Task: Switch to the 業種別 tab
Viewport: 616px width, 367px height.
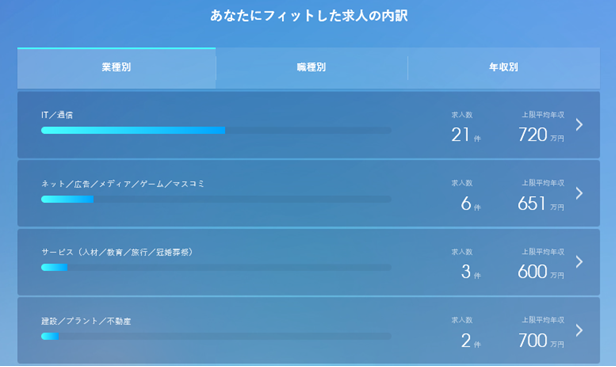Action: (x=116, y=68)
